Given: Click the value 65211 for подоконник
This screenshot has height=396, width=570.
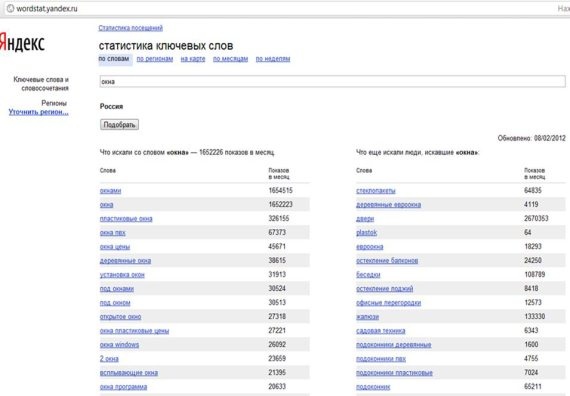Looking at the screenshot, I should coord(533,387).
